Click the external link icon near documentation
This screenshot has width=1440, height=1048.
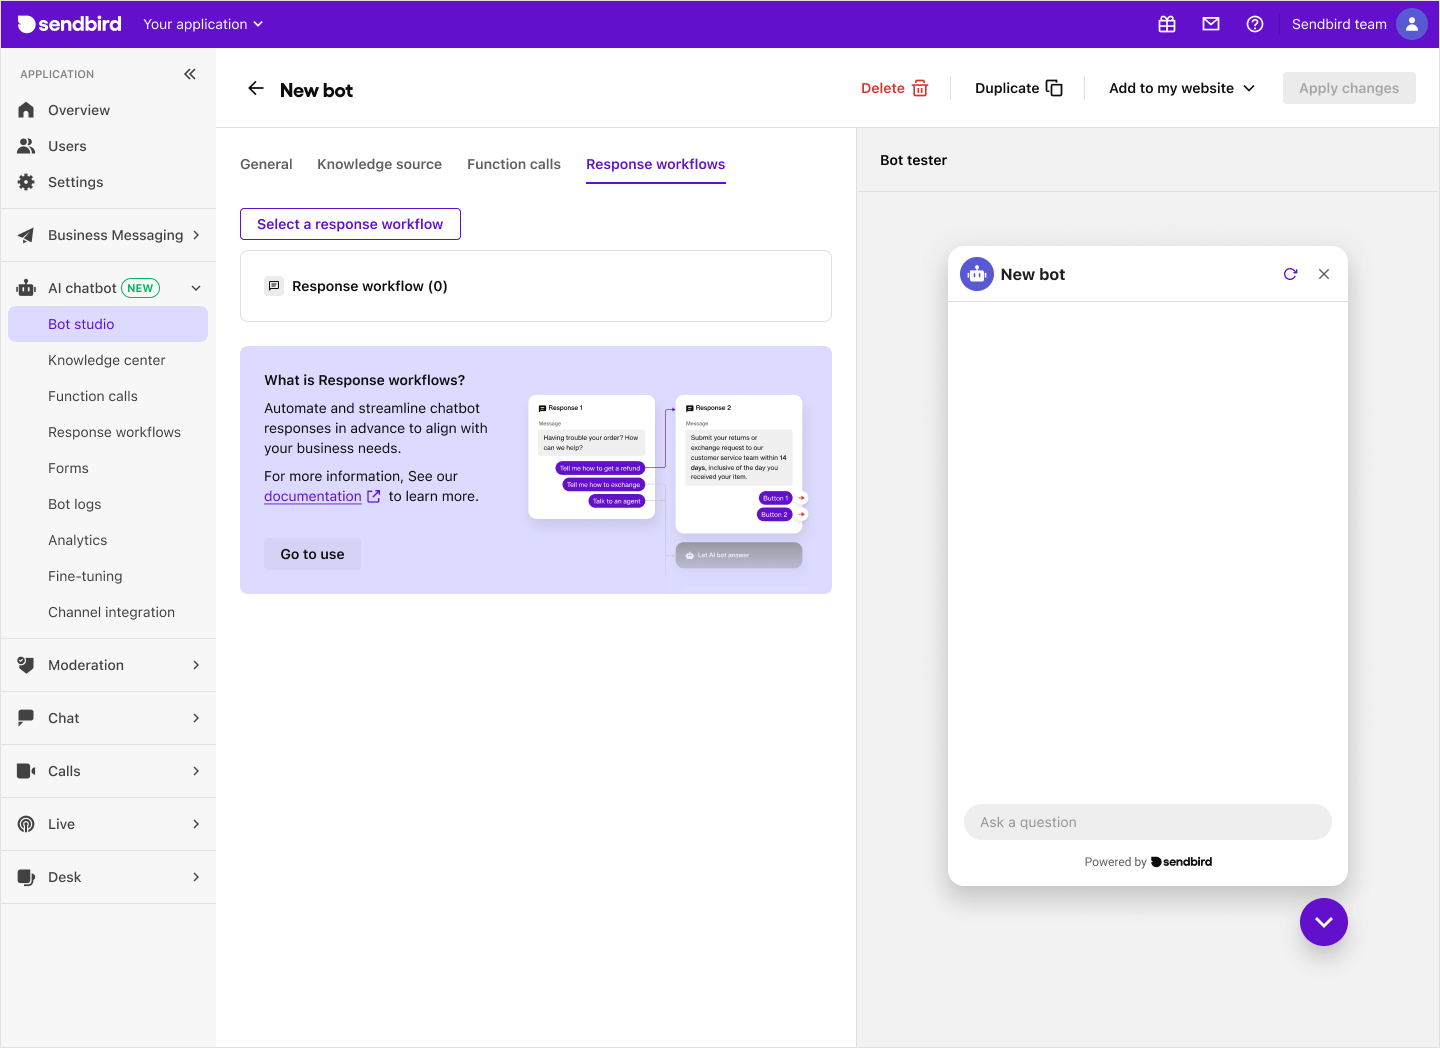pos(374,496)
